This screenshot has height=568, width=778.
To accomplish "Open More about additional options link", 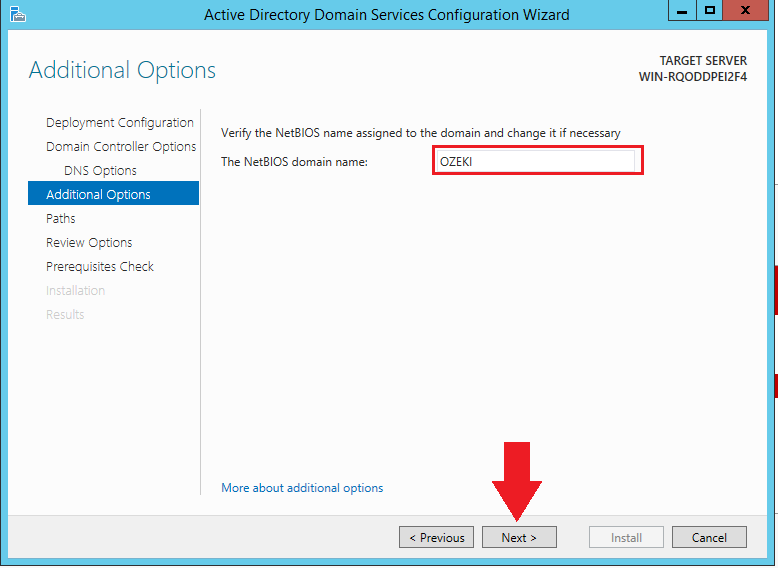I will (x=302, y=488).
